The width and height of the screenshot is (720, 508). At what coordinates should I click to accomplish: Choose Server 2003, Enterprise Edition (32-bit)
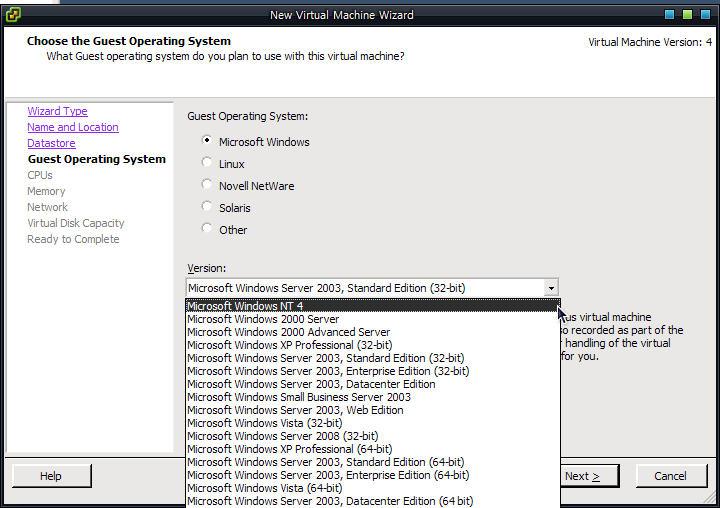[x=373, y=371]
